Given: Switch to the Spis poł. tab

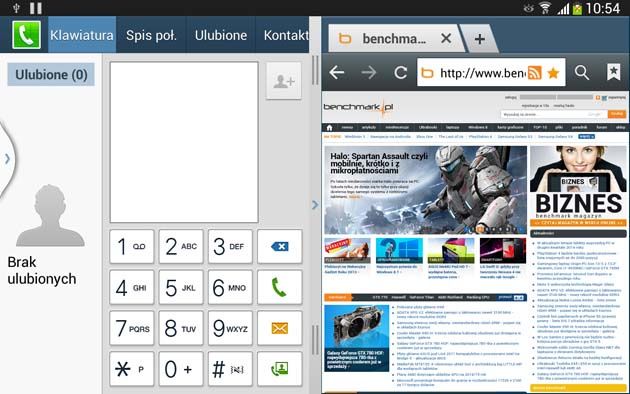Looking at the screenshot, I should [151, 35].
